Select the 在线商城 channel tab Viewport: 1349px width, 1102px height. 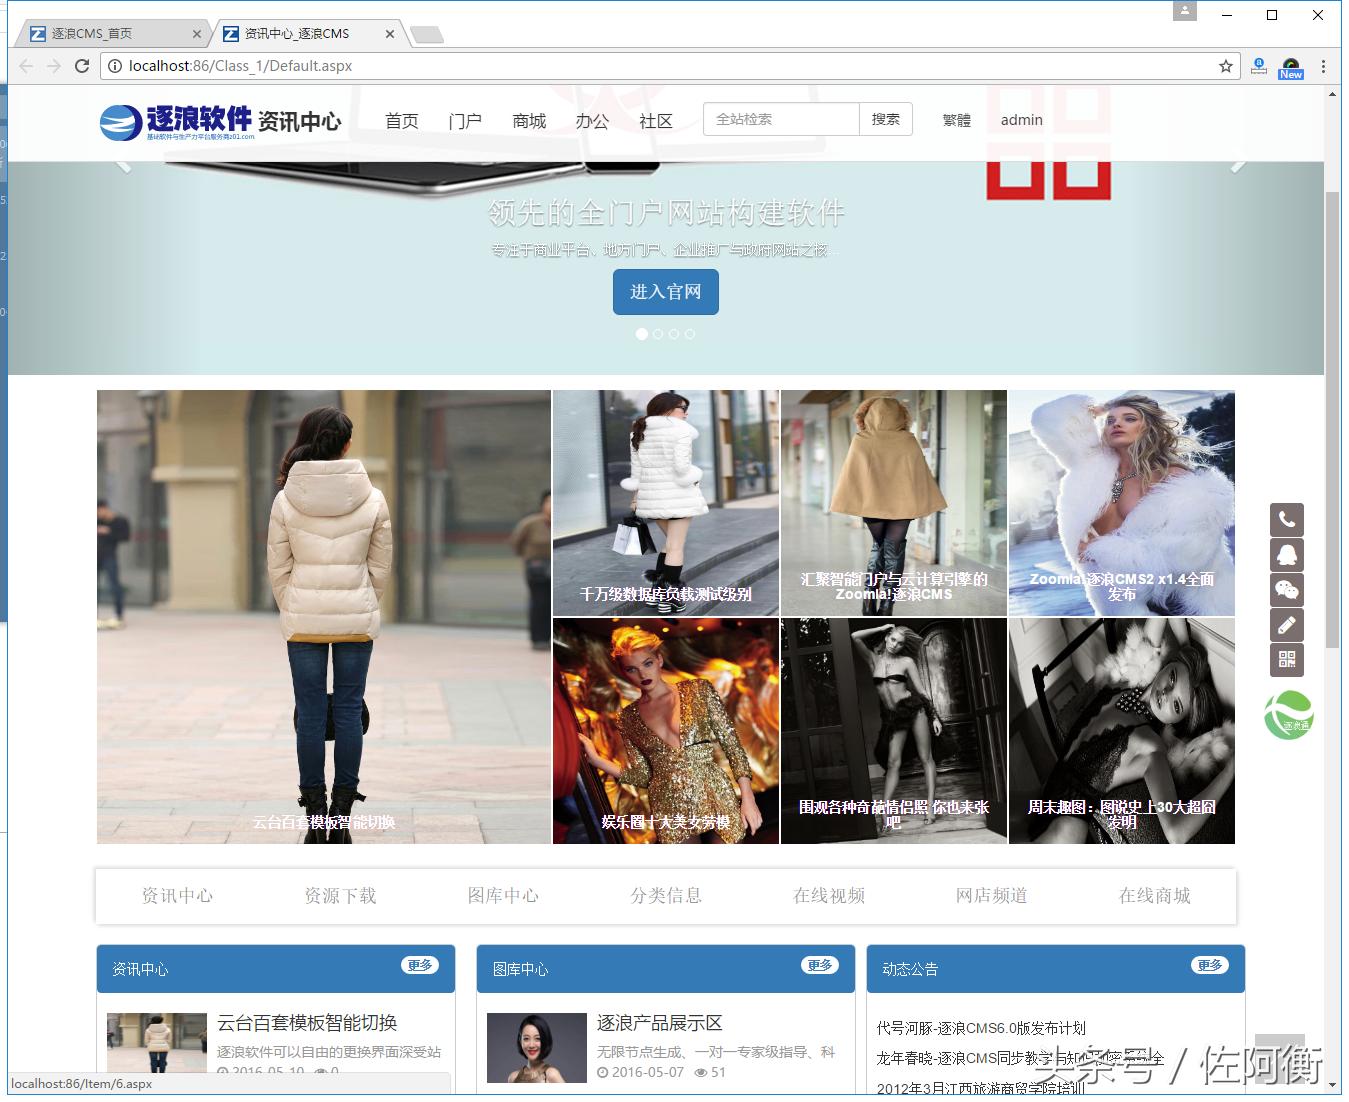pos(1155,896)
